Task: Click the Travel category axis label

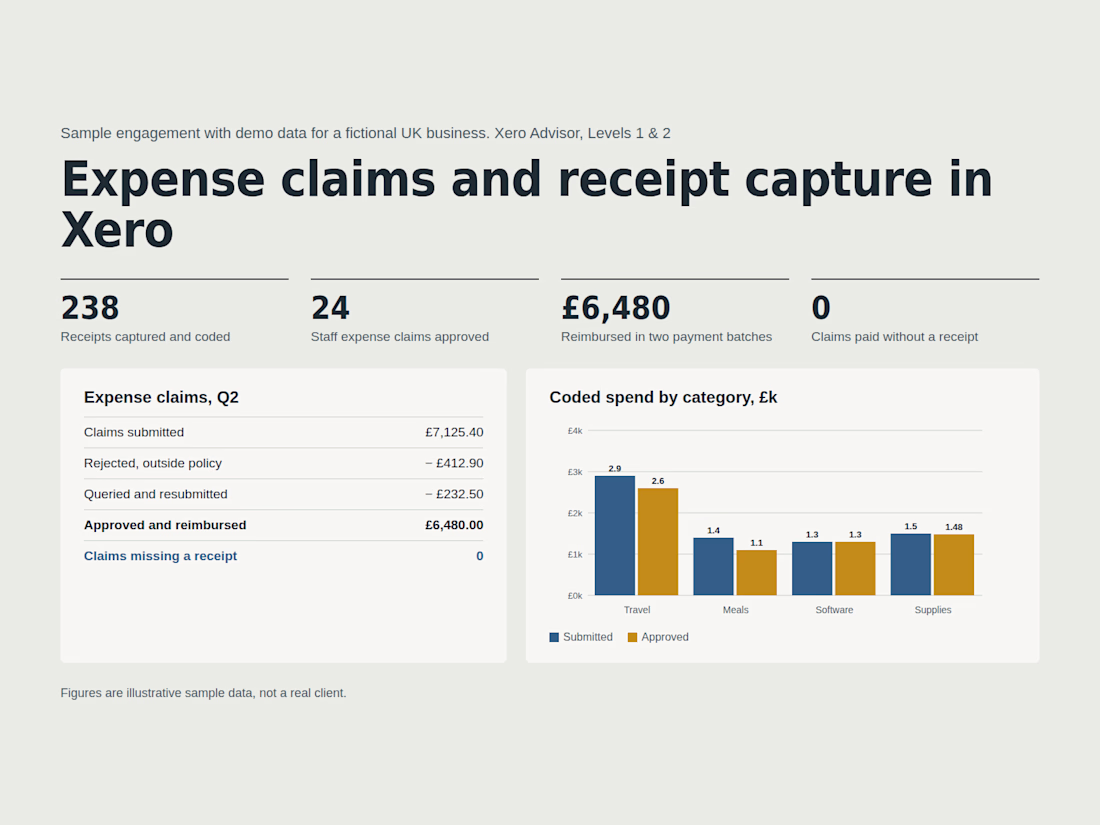Action: [x=637, y=610]
